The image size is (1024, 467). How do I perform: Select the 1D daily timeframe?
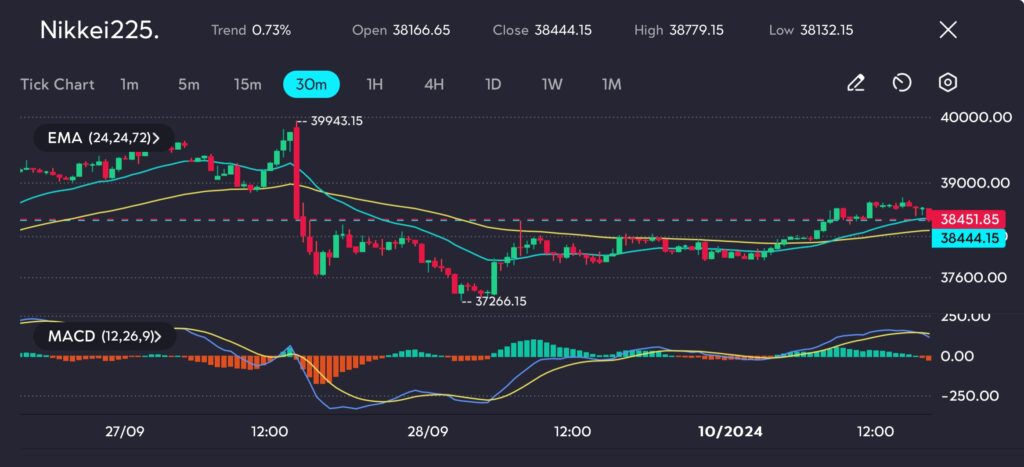(492, 84)
